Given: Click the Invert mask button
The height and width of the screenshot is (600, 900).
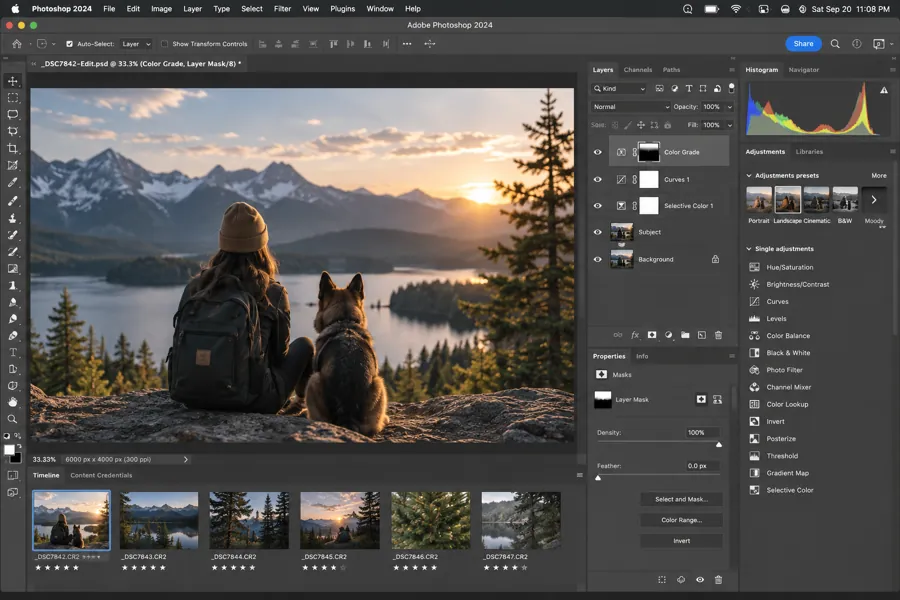Looking at the screenshot, I should coord(681,541).
